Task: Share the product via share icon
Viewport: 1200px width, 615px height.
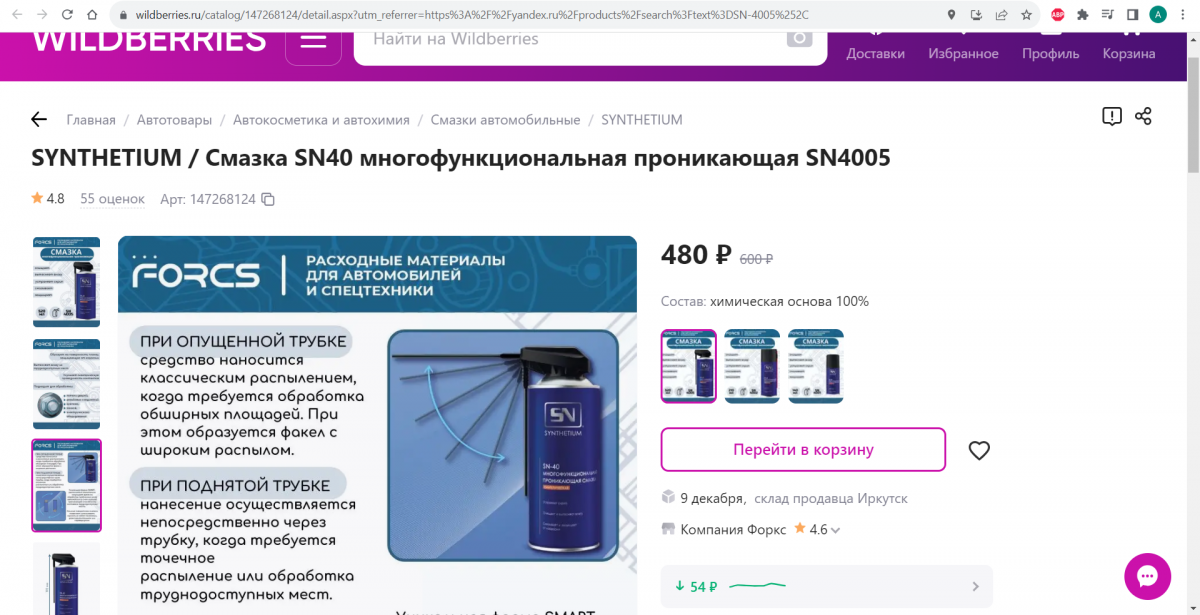Action: pyautogui.click(x=1143, y=116)
